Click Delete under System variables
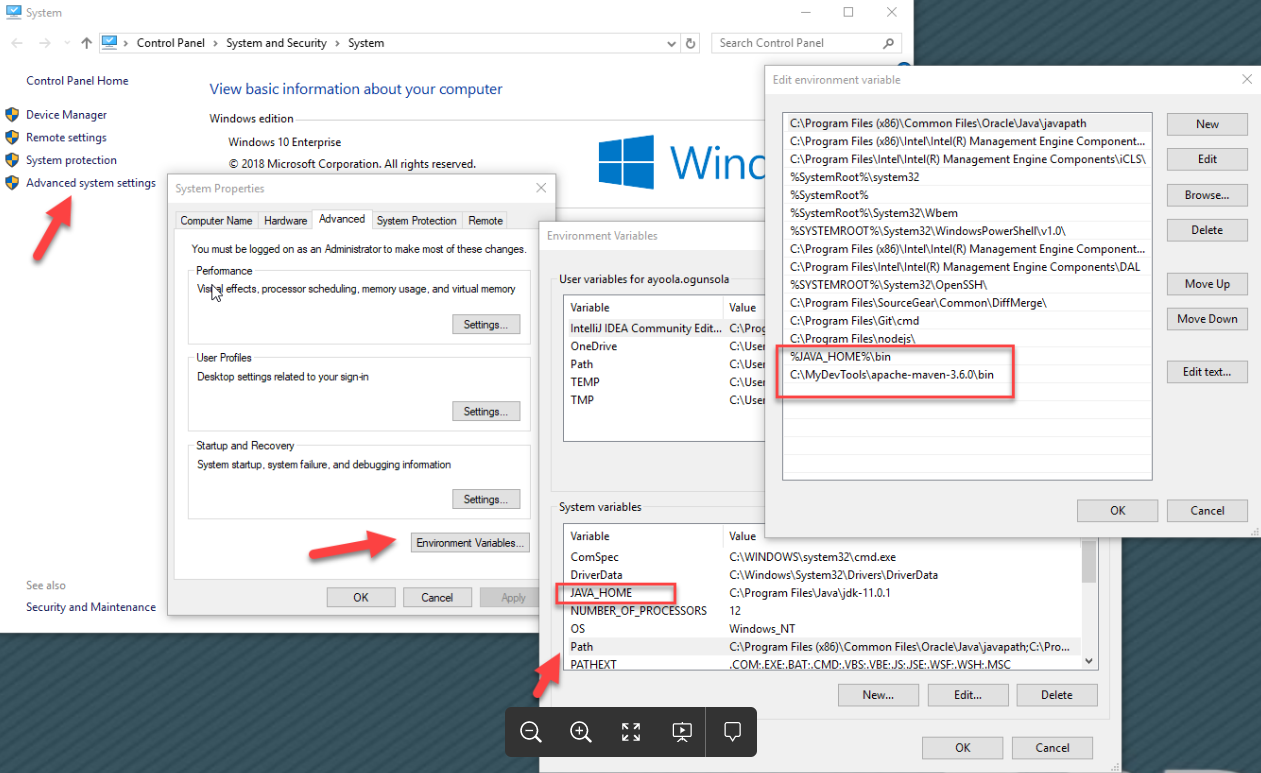Viewport: 1261px width, 773px height. coord(1057,695)
